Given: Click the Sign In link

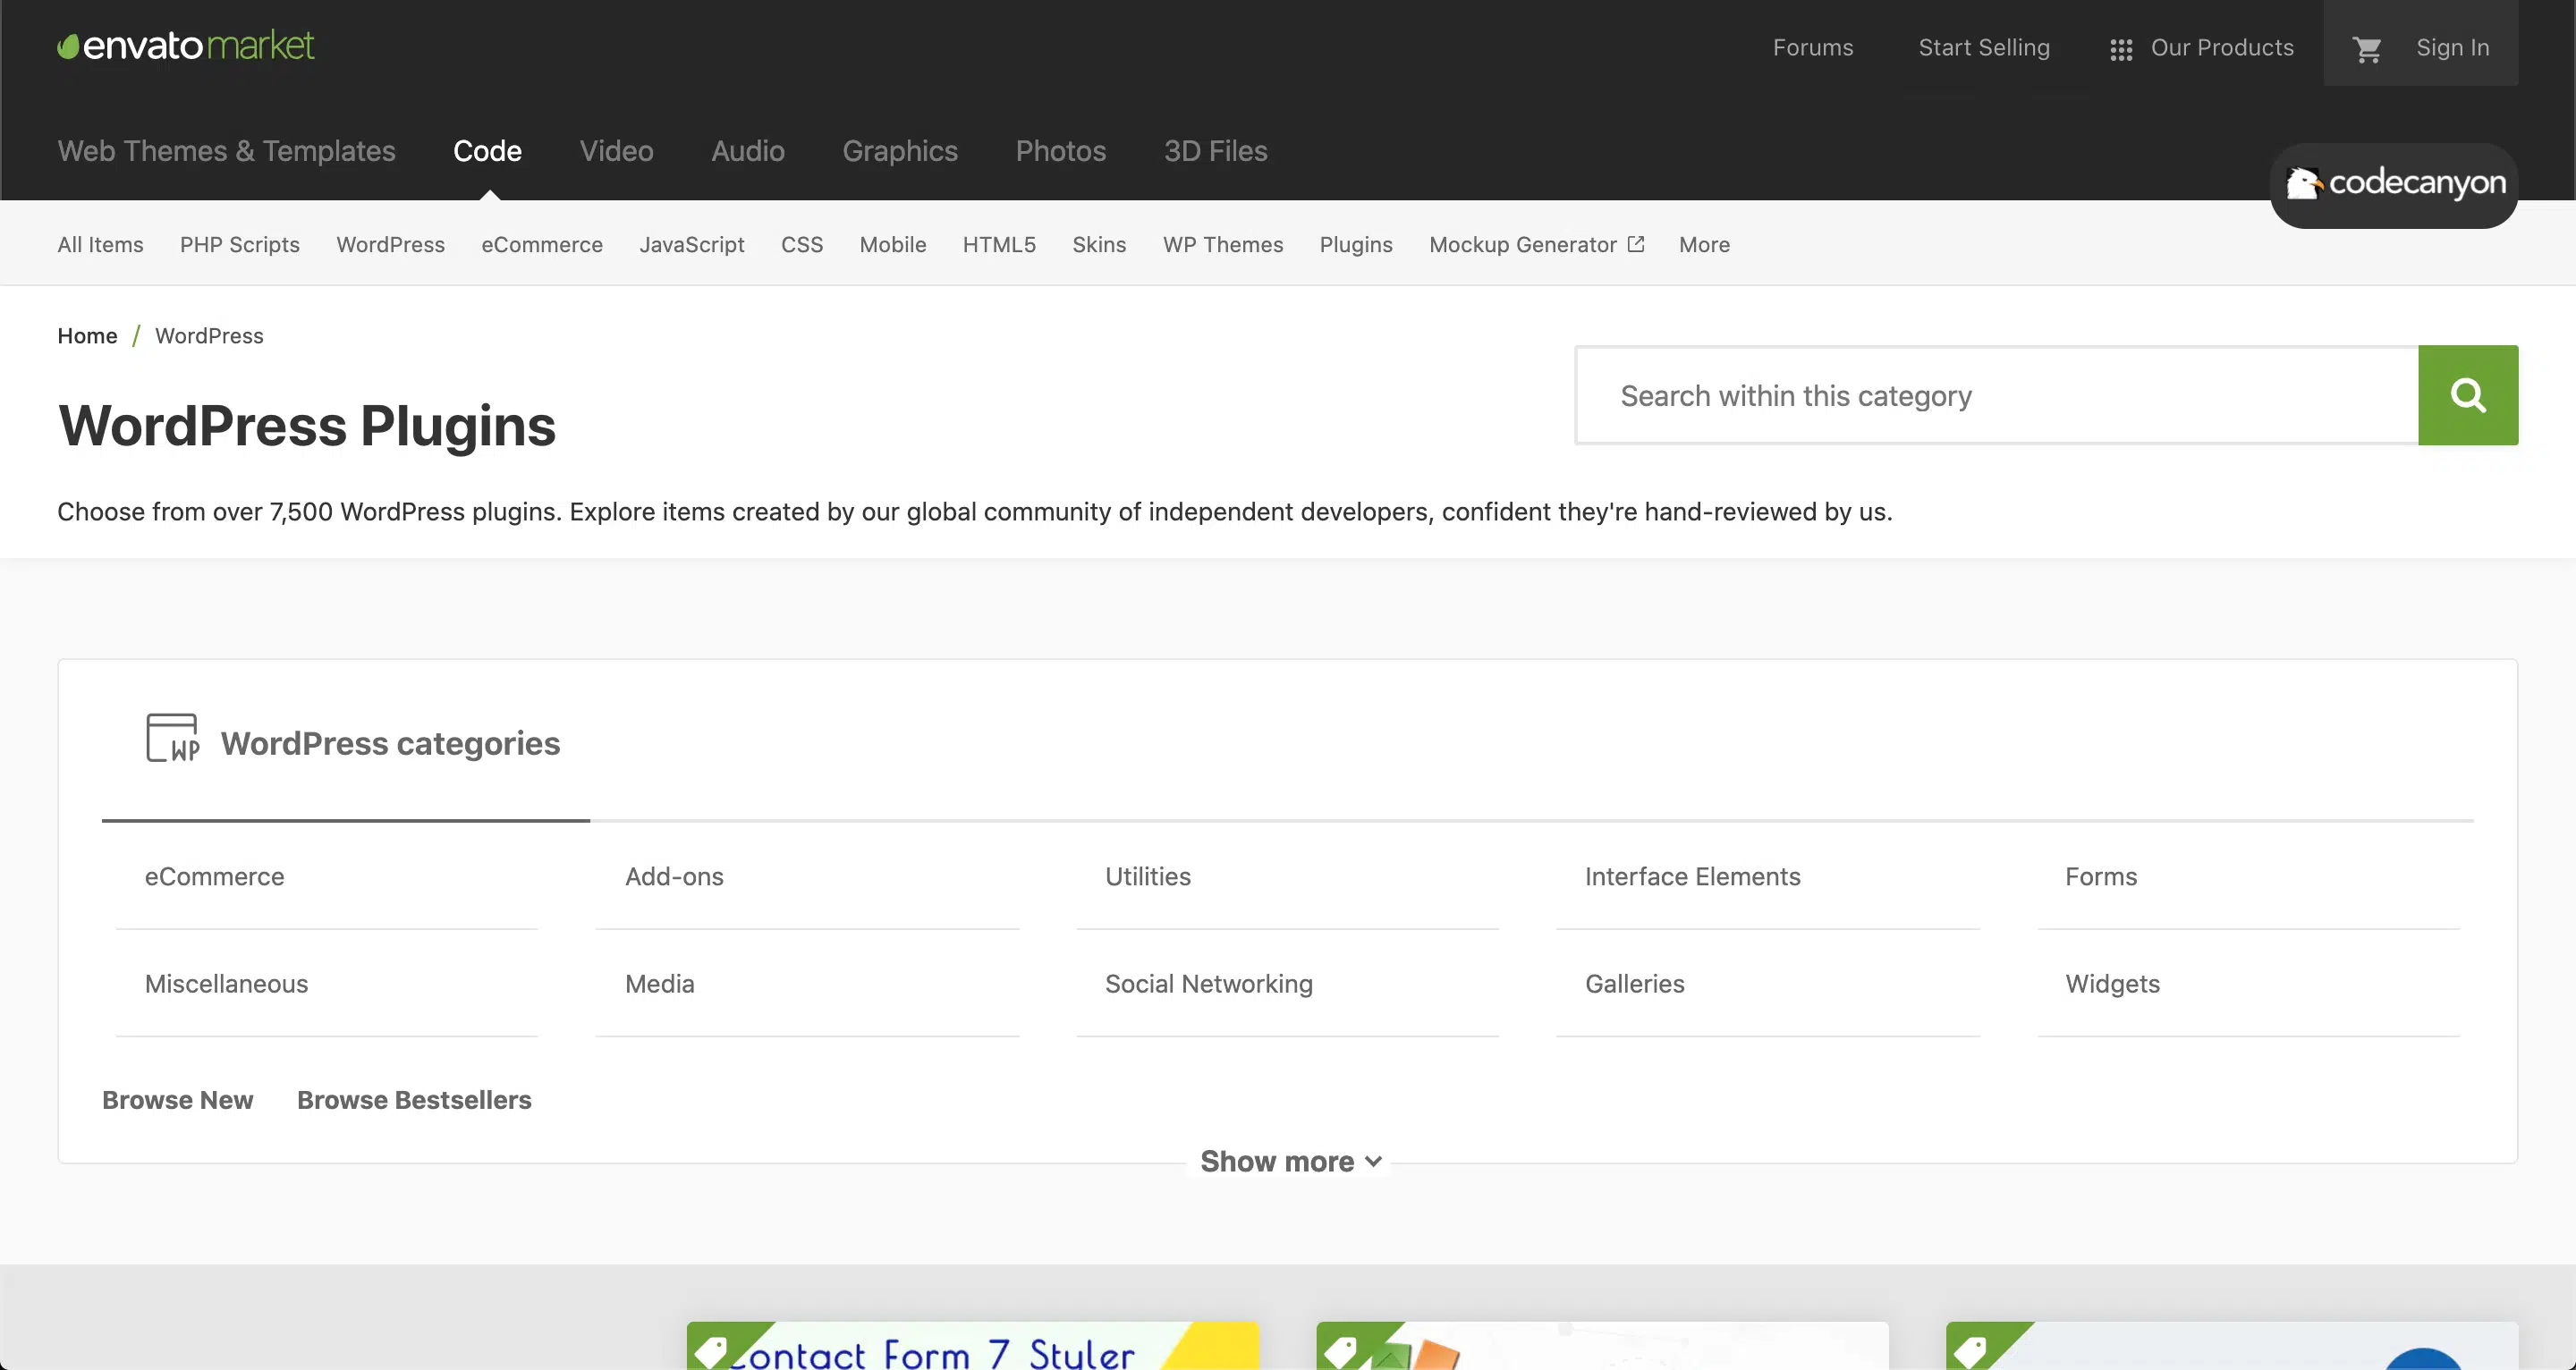Looking at the screenshot, I should pos(2452,48).
